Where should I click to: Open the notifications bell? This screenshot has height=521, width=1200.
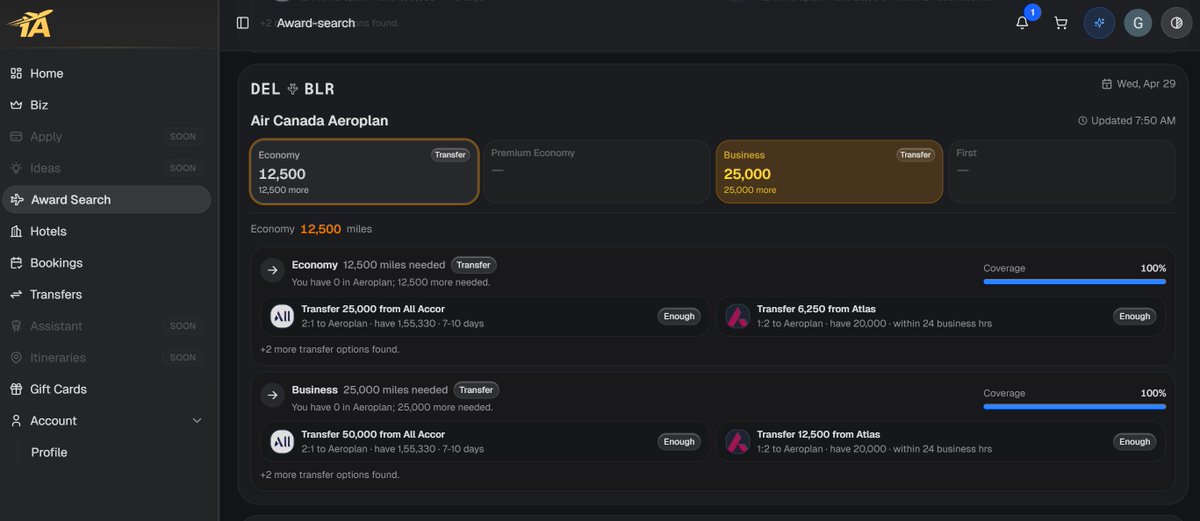pyautogui.click(x=1022, y=23)
